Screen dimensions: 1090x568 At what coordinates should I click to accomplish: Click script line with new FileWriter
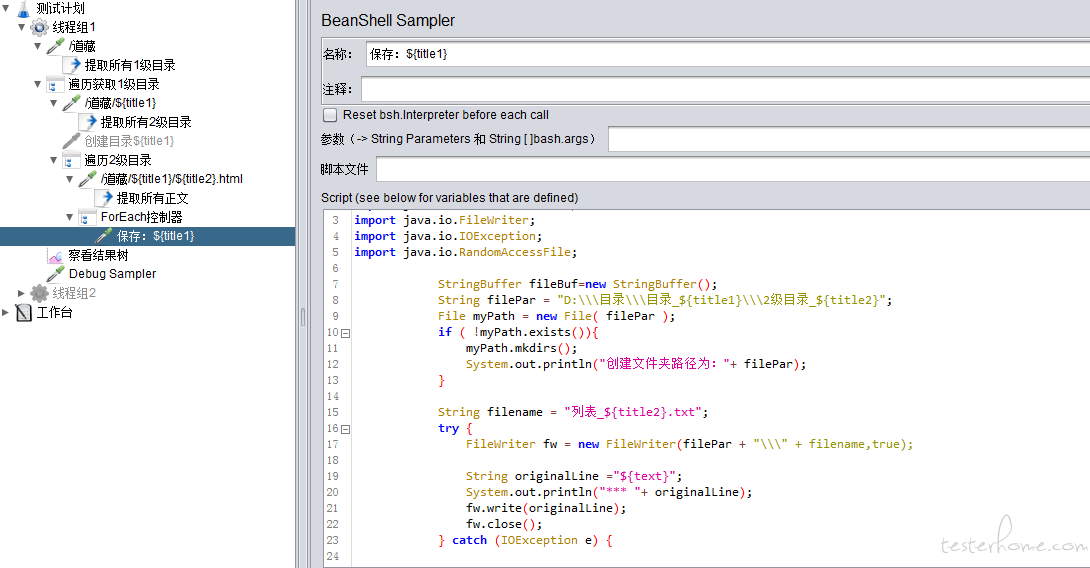click(689, 444)
